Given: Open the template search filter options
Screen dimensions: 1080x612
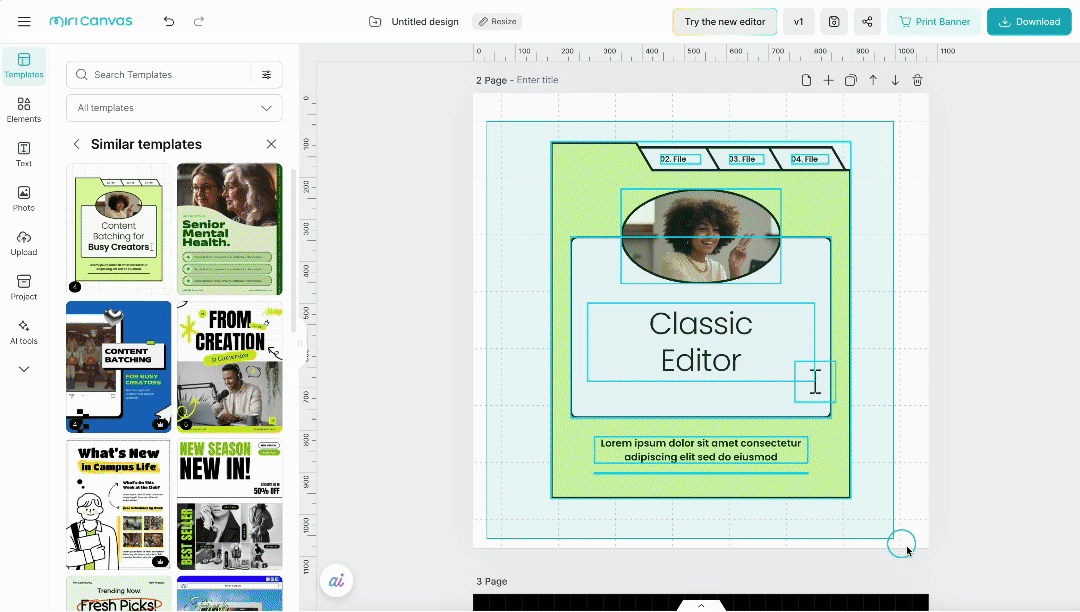Looking at the screenshot, I should point(267,74).
